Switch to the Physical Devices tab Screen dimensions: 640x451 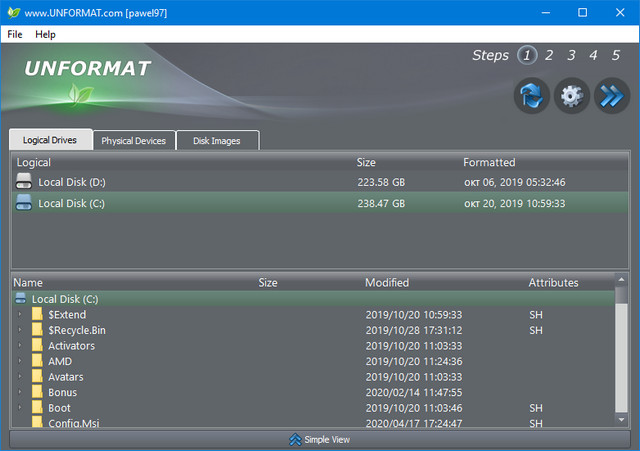134,140
